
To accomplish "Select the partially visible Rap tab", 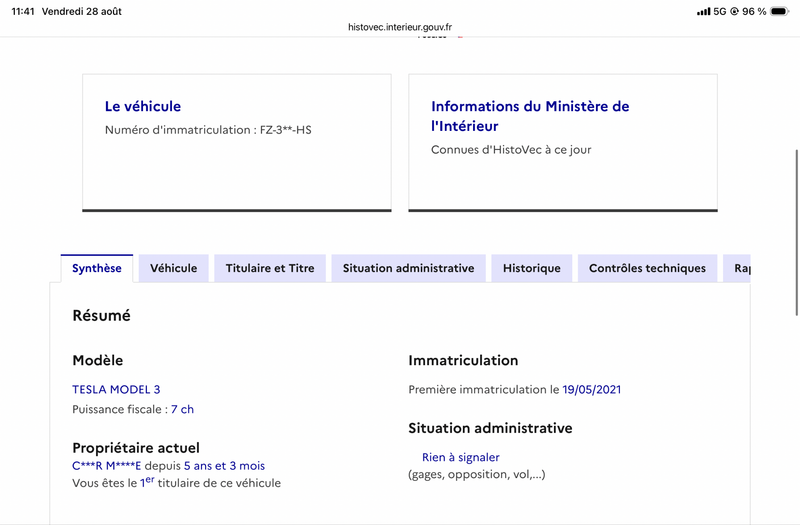I will point(737,268).
